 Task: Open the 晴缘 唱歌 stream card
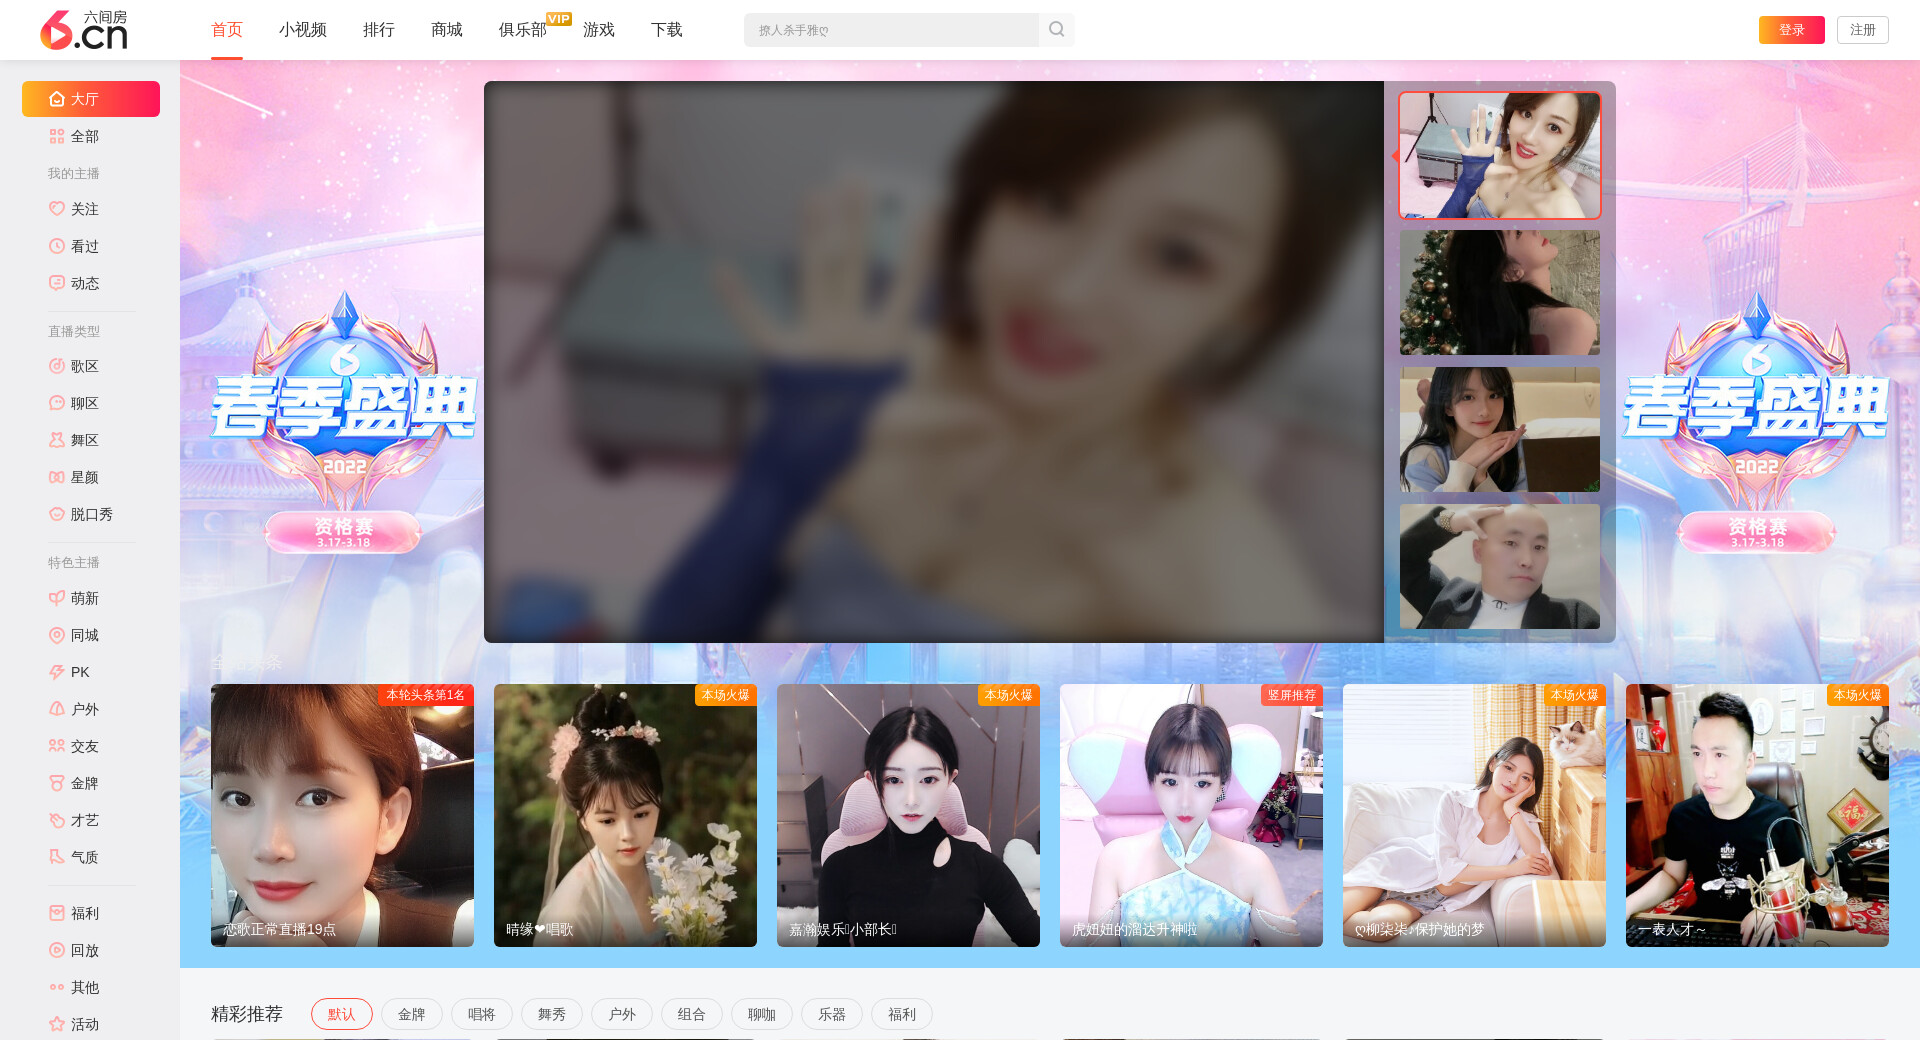625,815
